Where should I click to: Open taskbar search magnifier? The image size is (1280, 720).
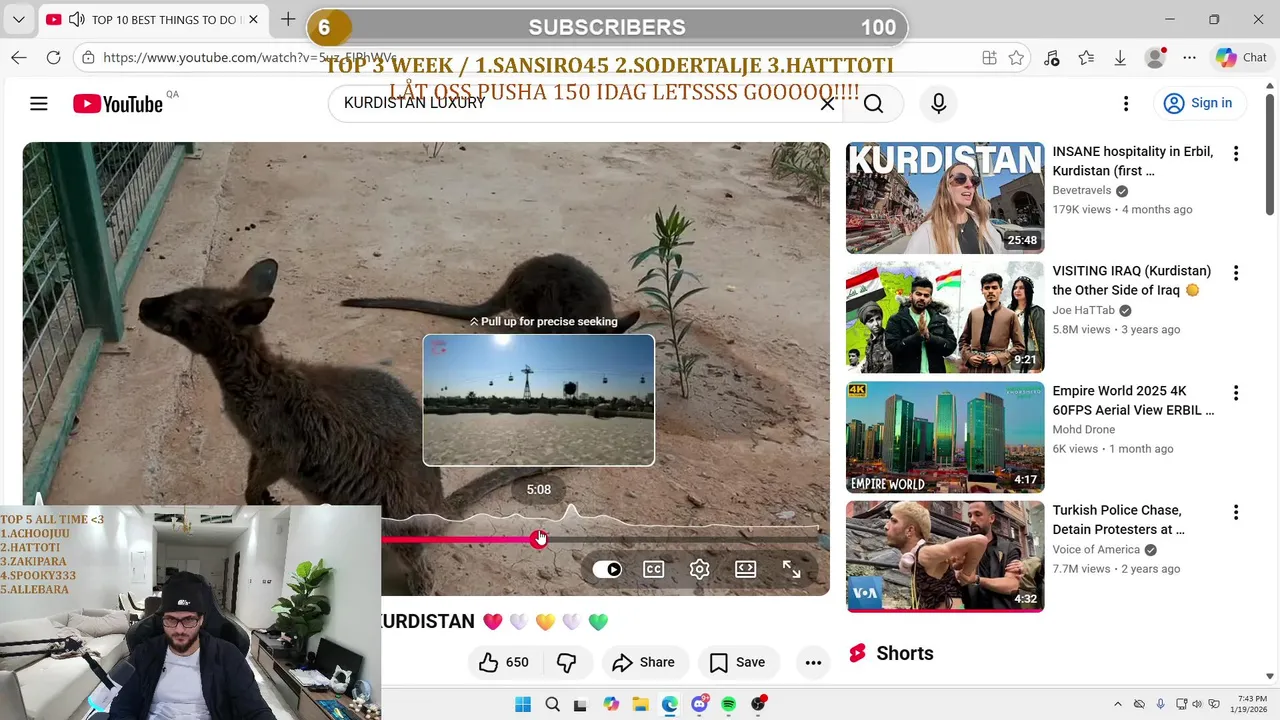point(552,704)
